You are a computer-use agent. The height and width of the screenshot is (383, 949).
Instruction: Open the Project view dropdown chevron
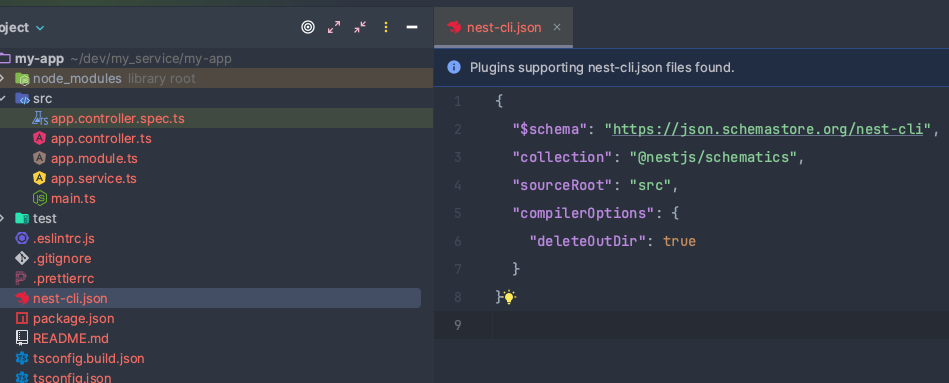tap(40, 28)
